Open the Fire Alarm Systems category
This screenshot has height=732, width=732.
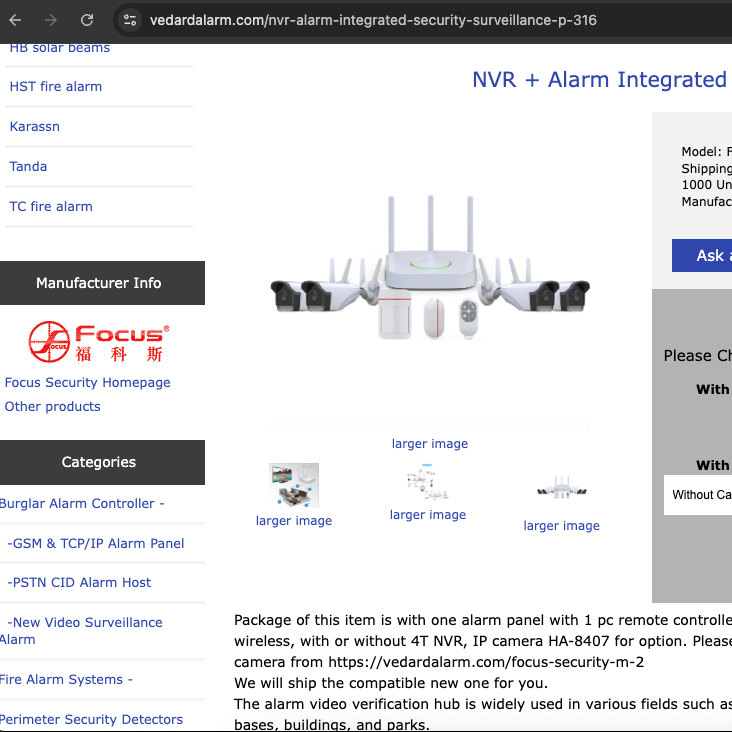(67, 679)
